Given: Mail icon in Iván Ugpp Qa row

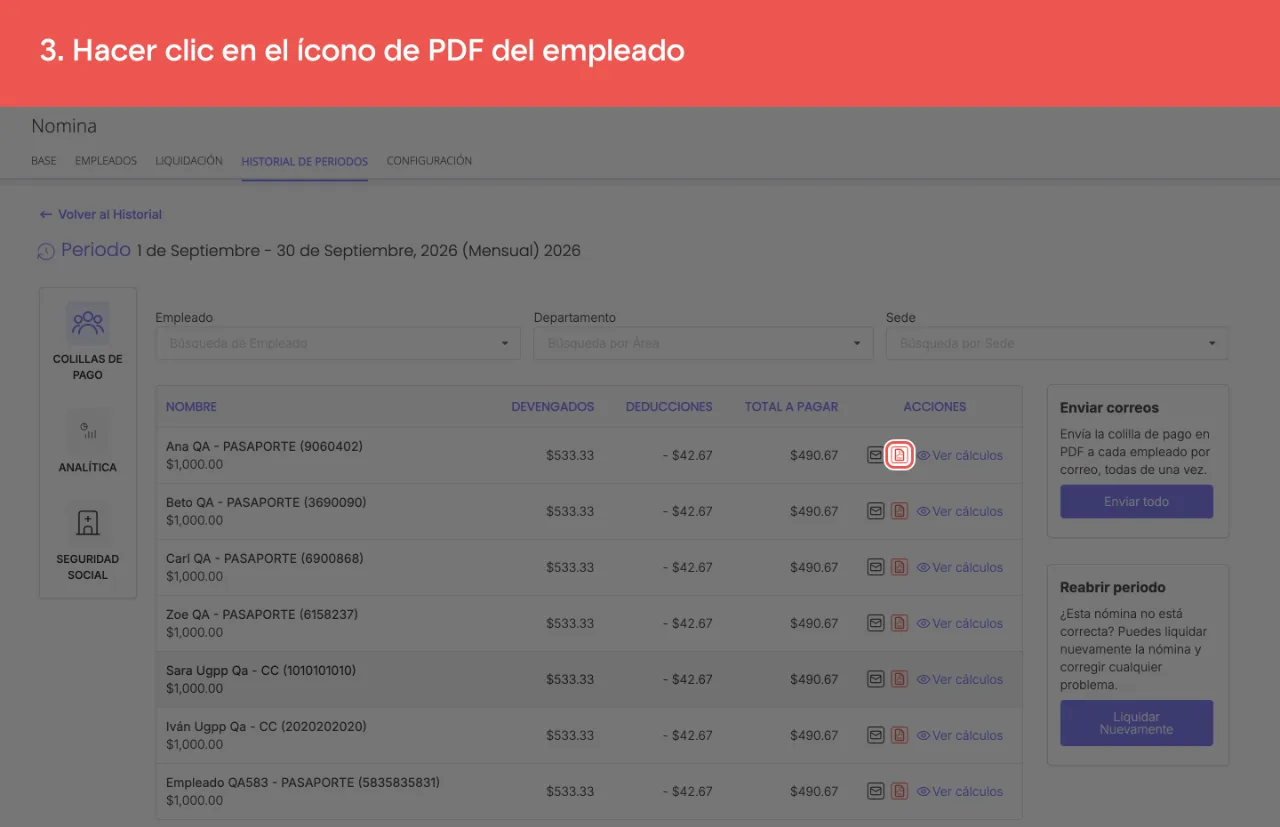Looking at the screenshot, I should coord(876,735).
